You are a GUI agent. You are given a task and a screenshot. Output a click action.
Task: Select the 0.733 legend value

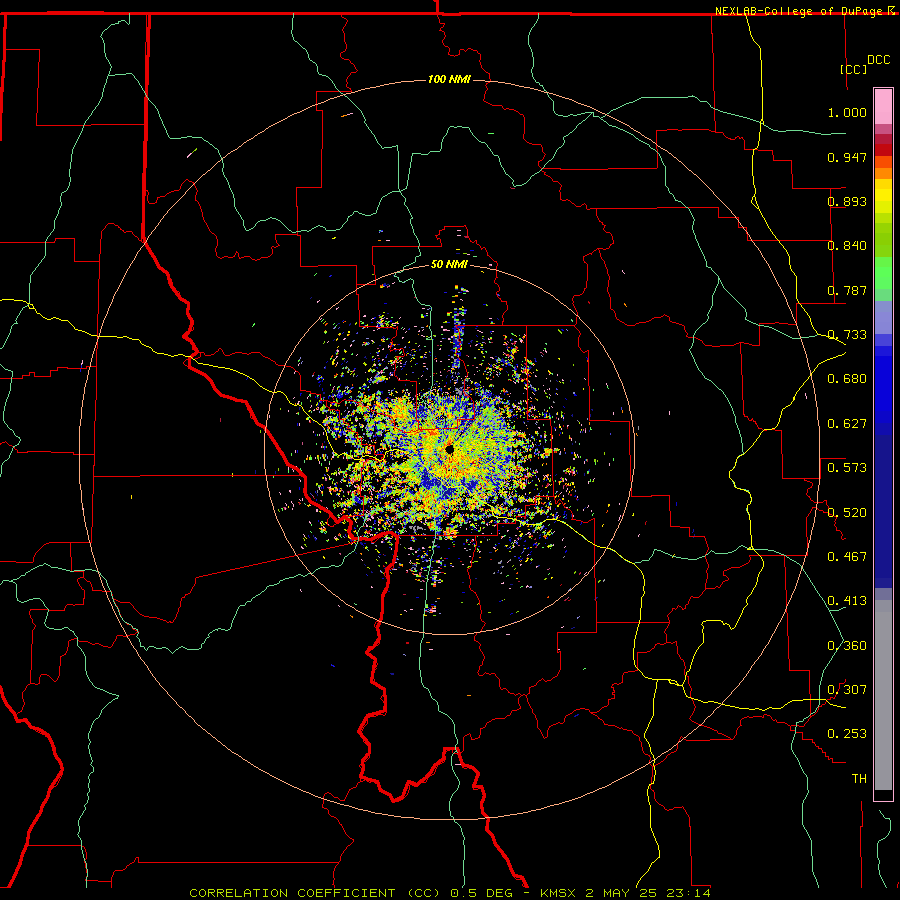click(x=847, y=335)
